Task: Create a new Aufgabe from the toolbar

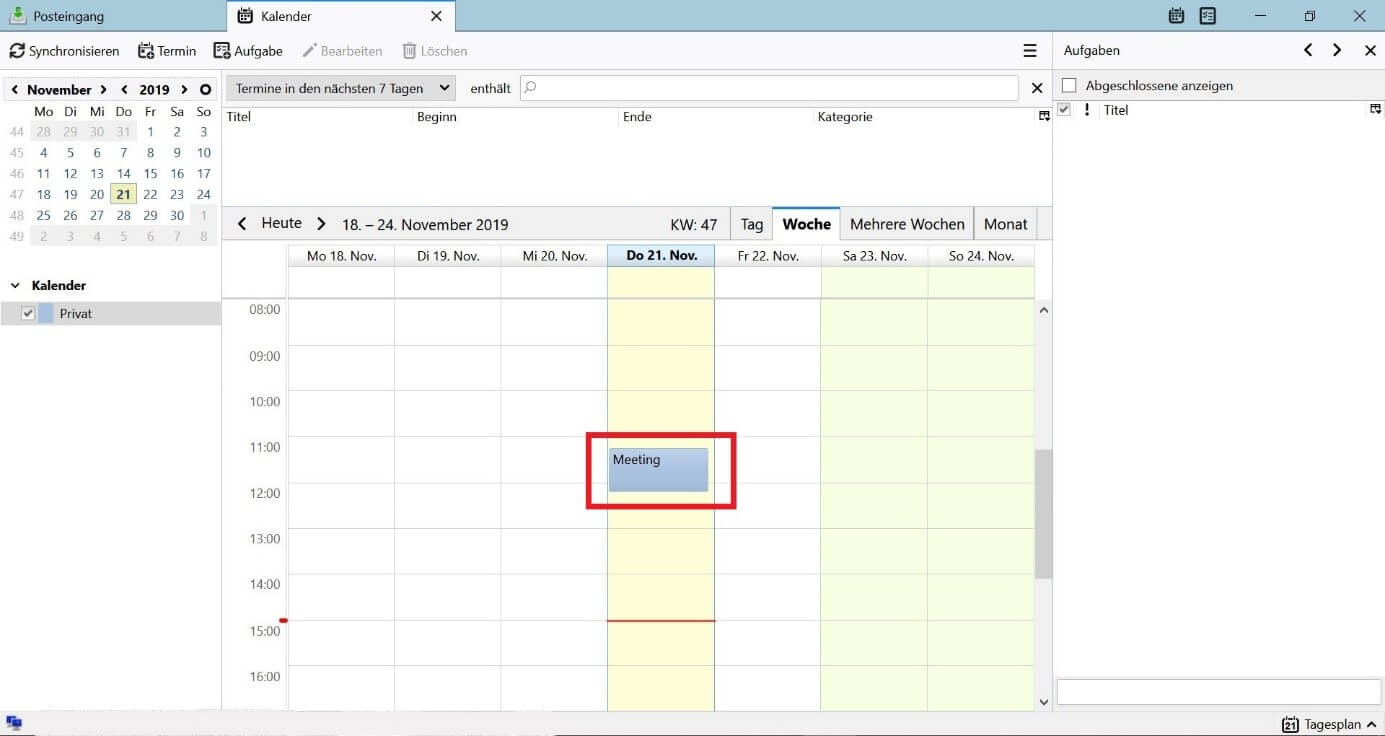Action: (x=248, y=51)
